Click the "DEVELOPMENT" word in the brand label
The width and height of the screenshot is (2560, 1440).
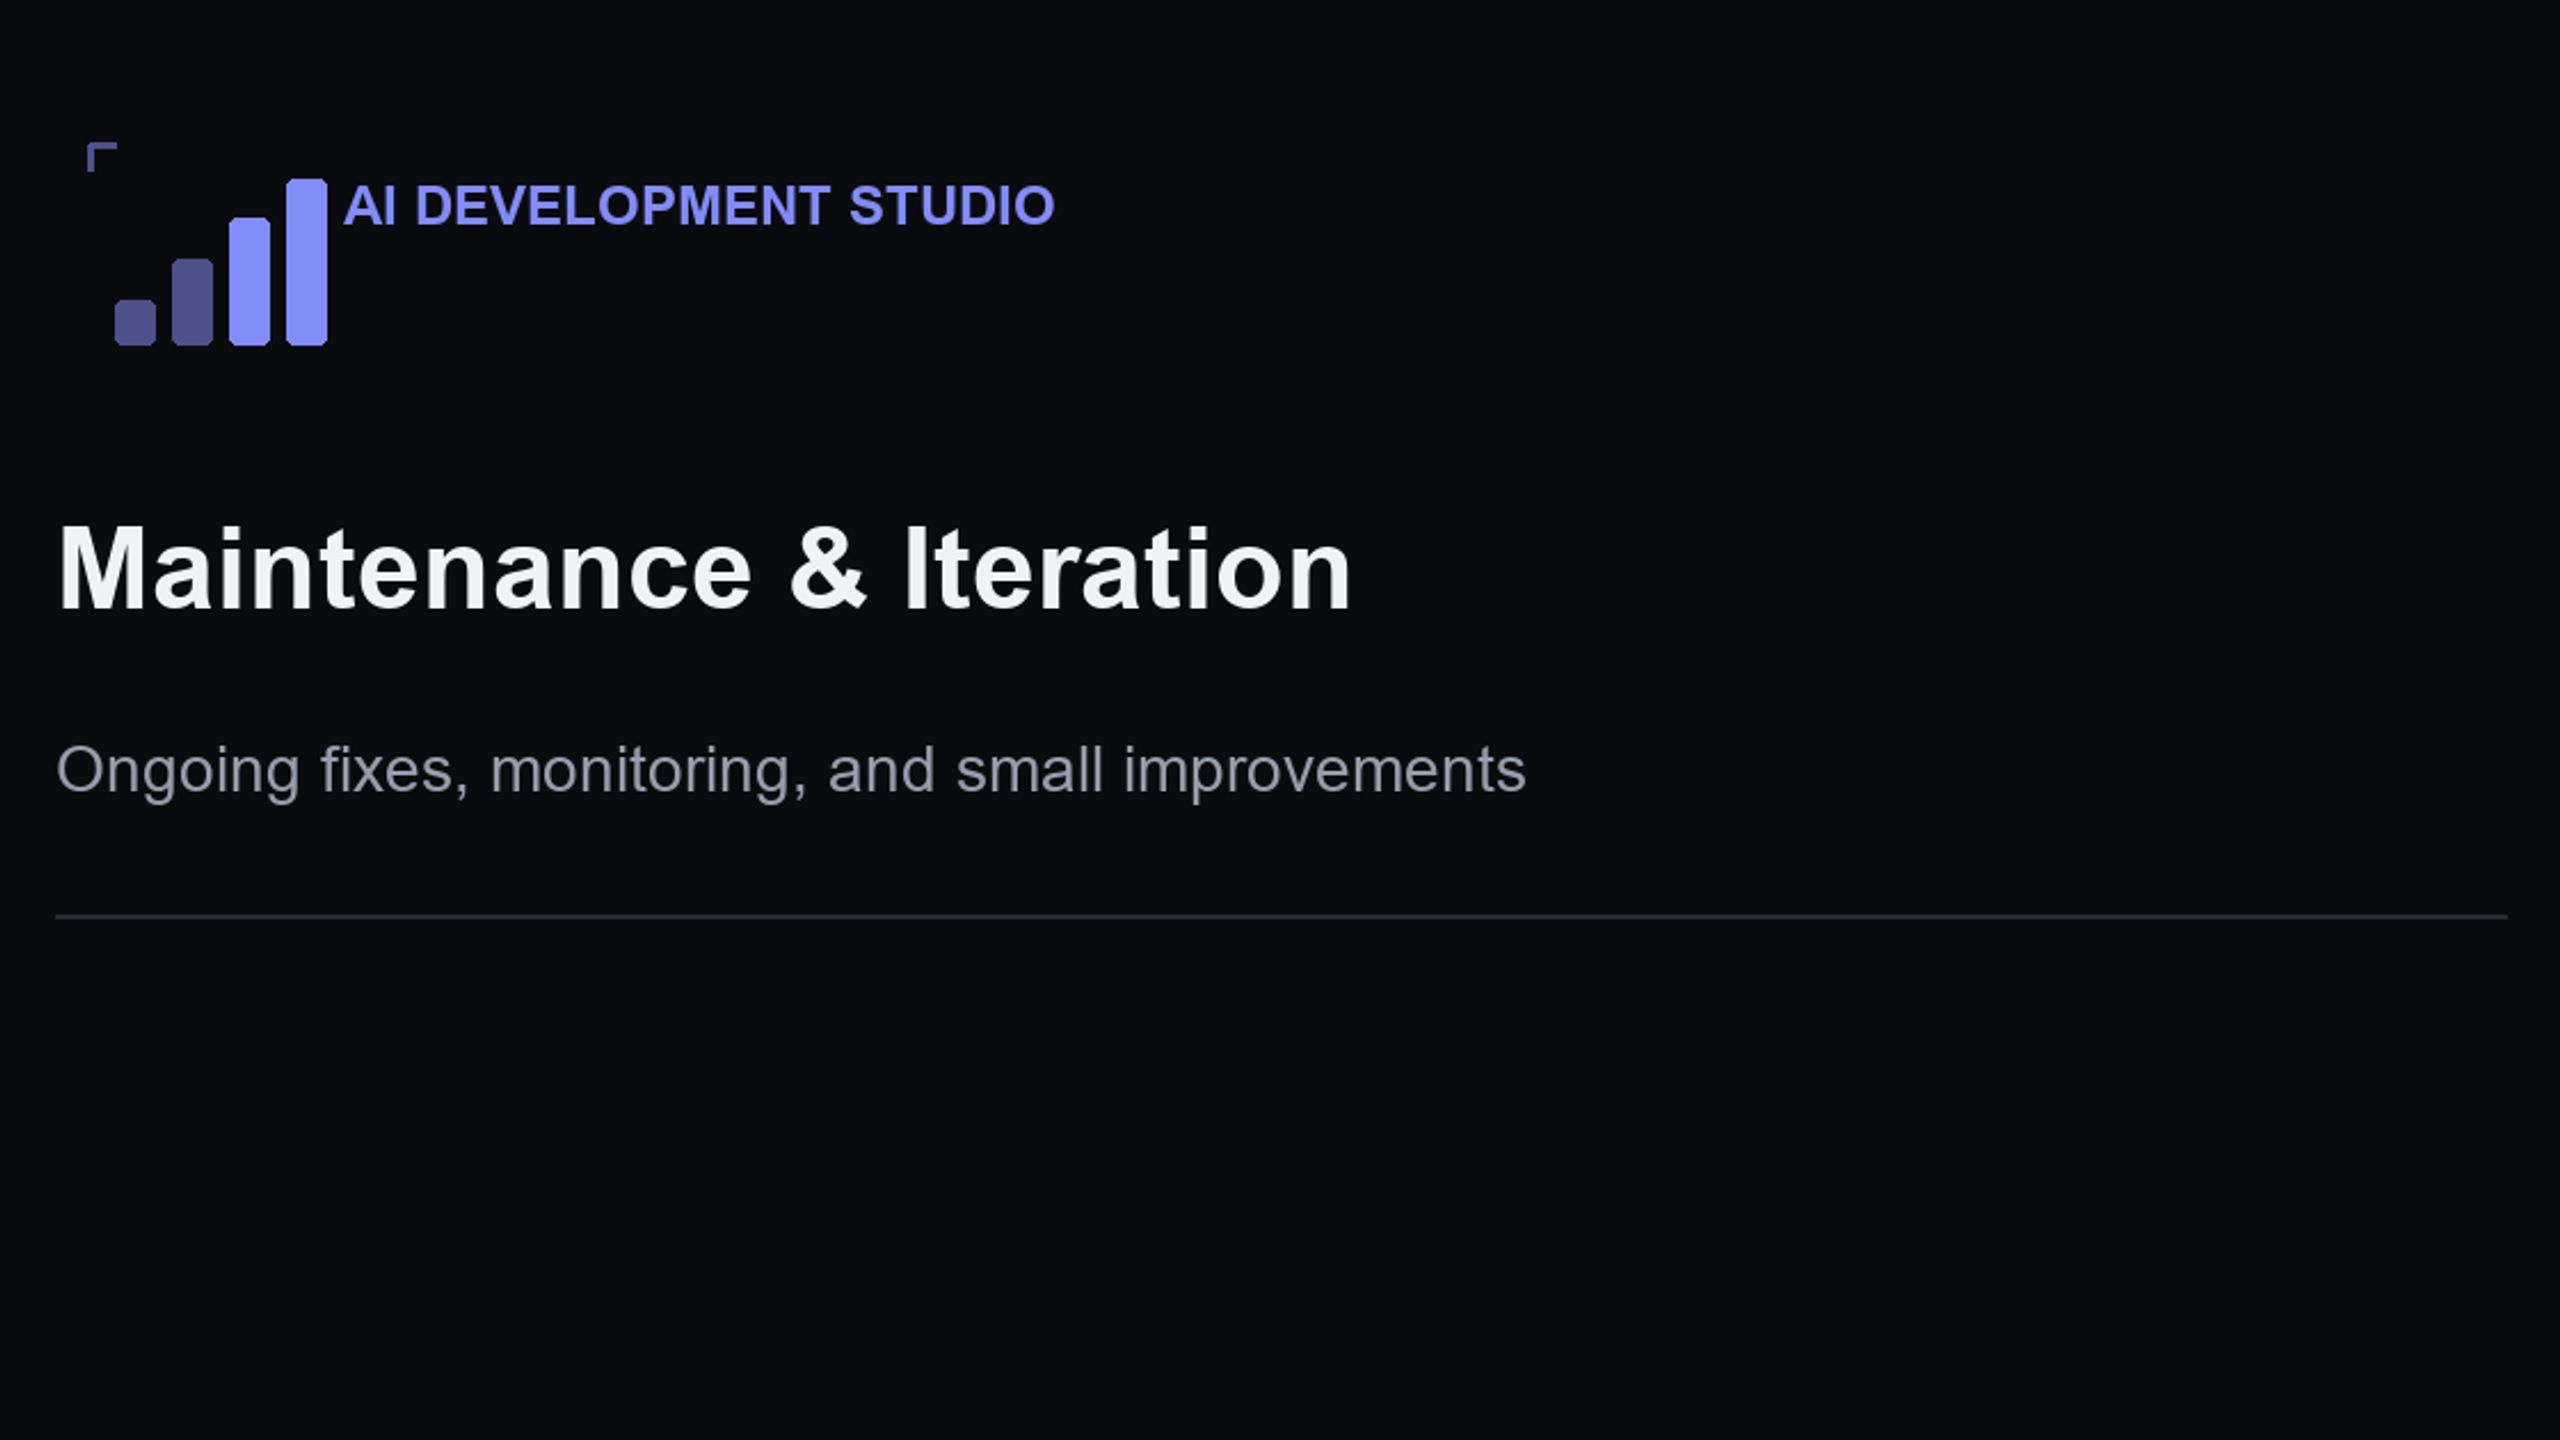(622, 206)
